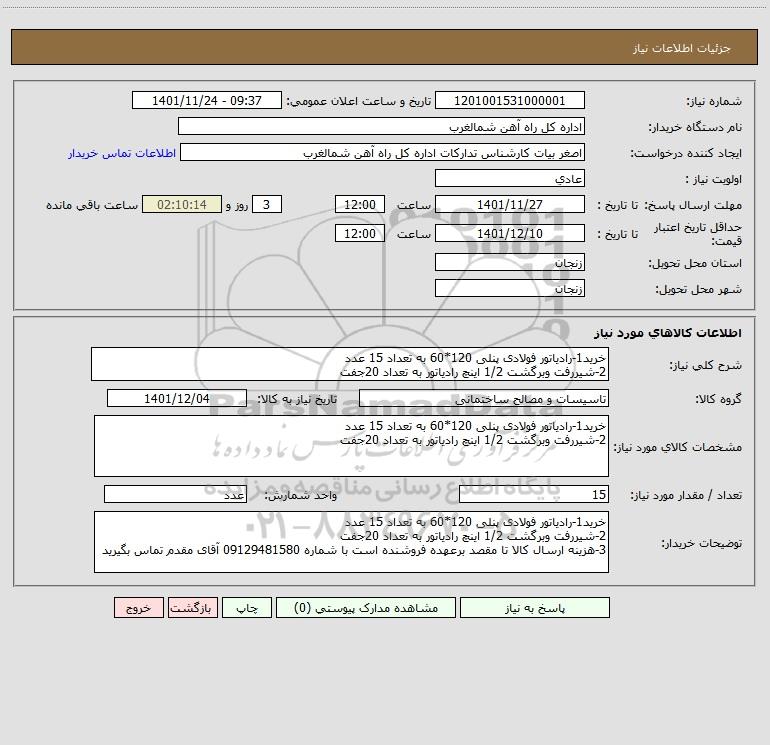Image resolution: width=770 pixels, height=745 pixels.
Task: Click the need date field 1401/12/04
Action: coord(177,399)
